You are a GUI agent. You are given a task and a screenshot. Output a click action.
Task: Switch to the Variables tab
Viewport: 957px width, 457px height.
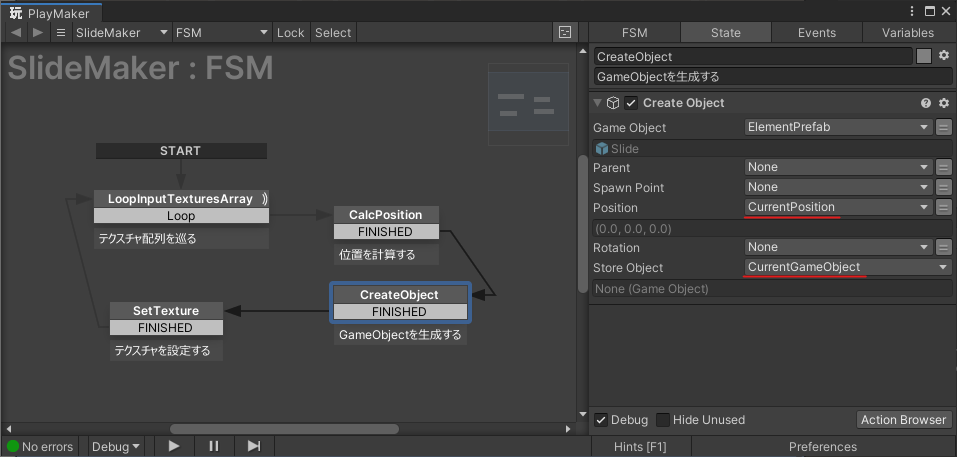tap(907, 32)
